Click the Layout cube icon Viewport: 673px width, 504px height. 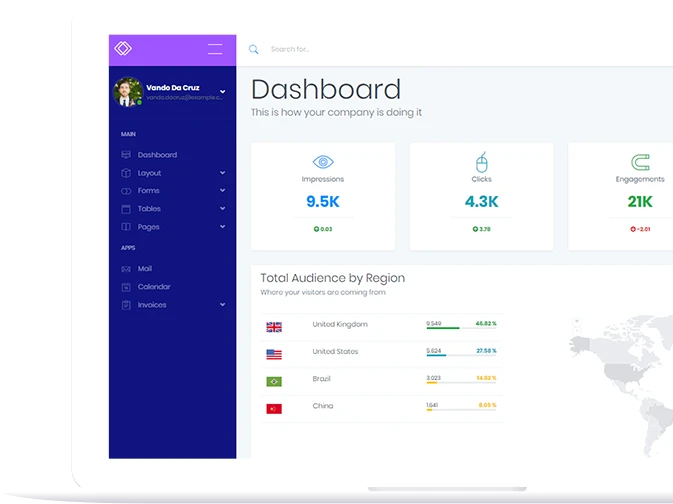[x=126, y=173]
